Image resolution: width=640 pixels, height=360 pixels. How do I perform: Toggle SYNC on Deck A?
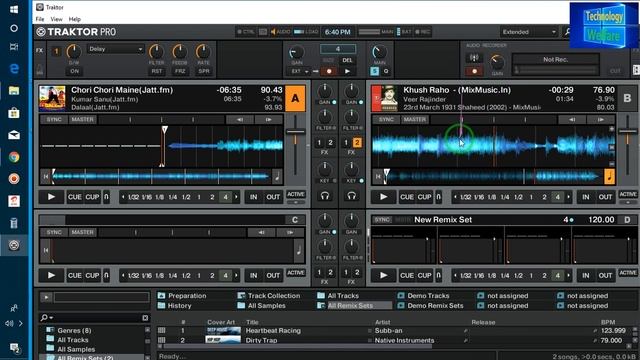[x=54, y=120]
